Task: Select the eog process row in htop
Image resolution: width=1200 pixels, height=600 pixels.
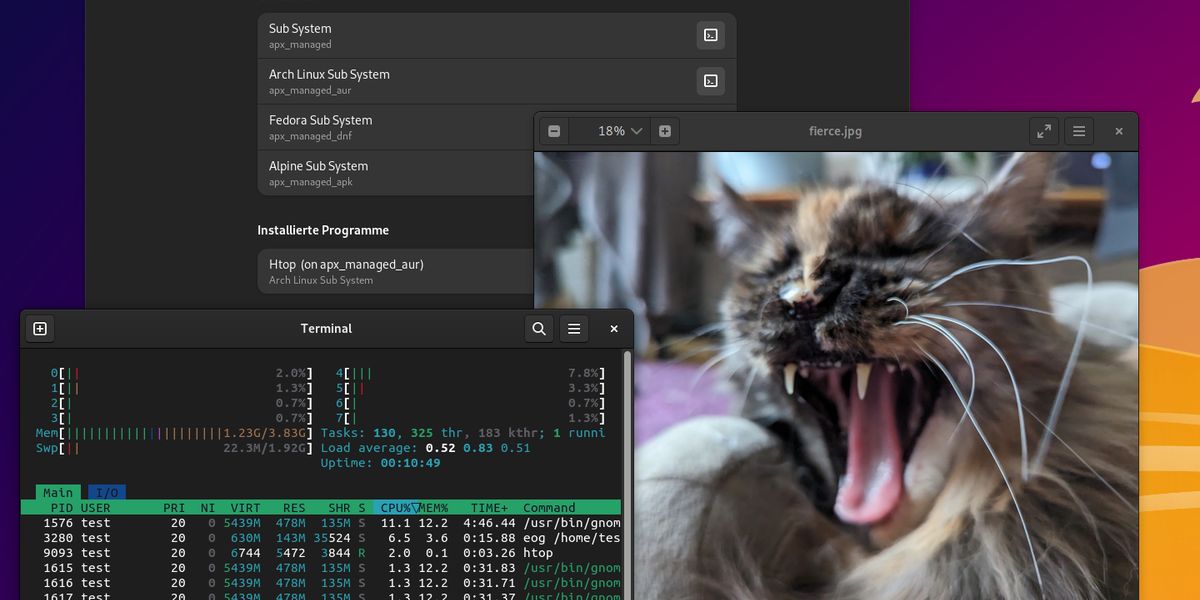Action: click(x=300, y=537)
